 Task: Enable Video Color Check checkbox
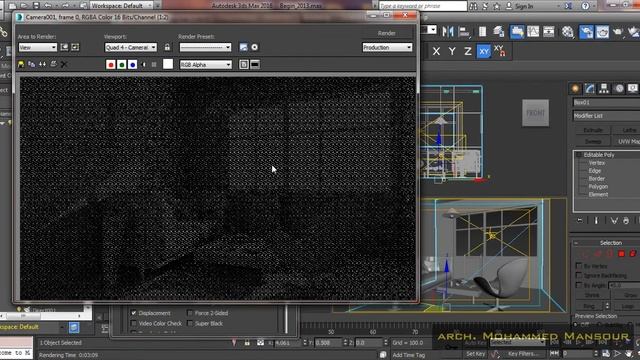[x=133, y=323]
